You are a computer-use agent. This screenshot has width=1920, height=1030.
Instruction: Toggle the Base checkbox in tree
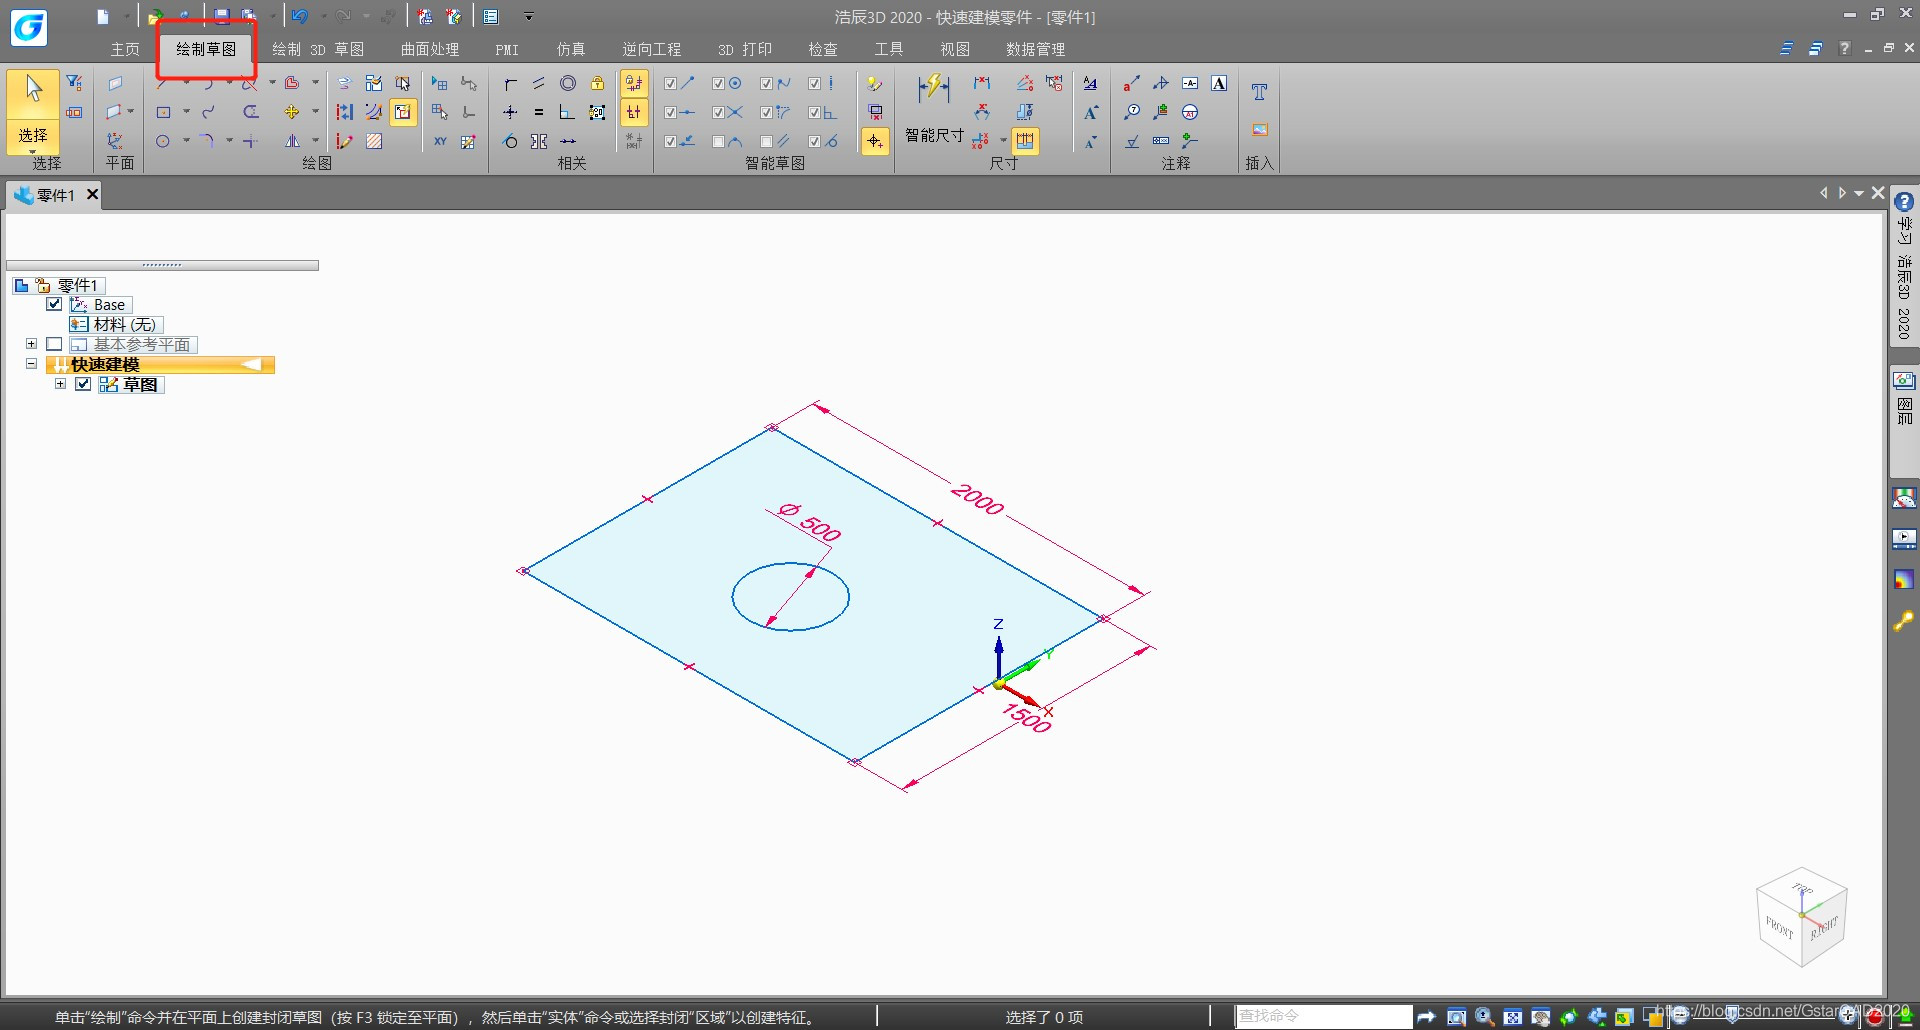(54, 304)
